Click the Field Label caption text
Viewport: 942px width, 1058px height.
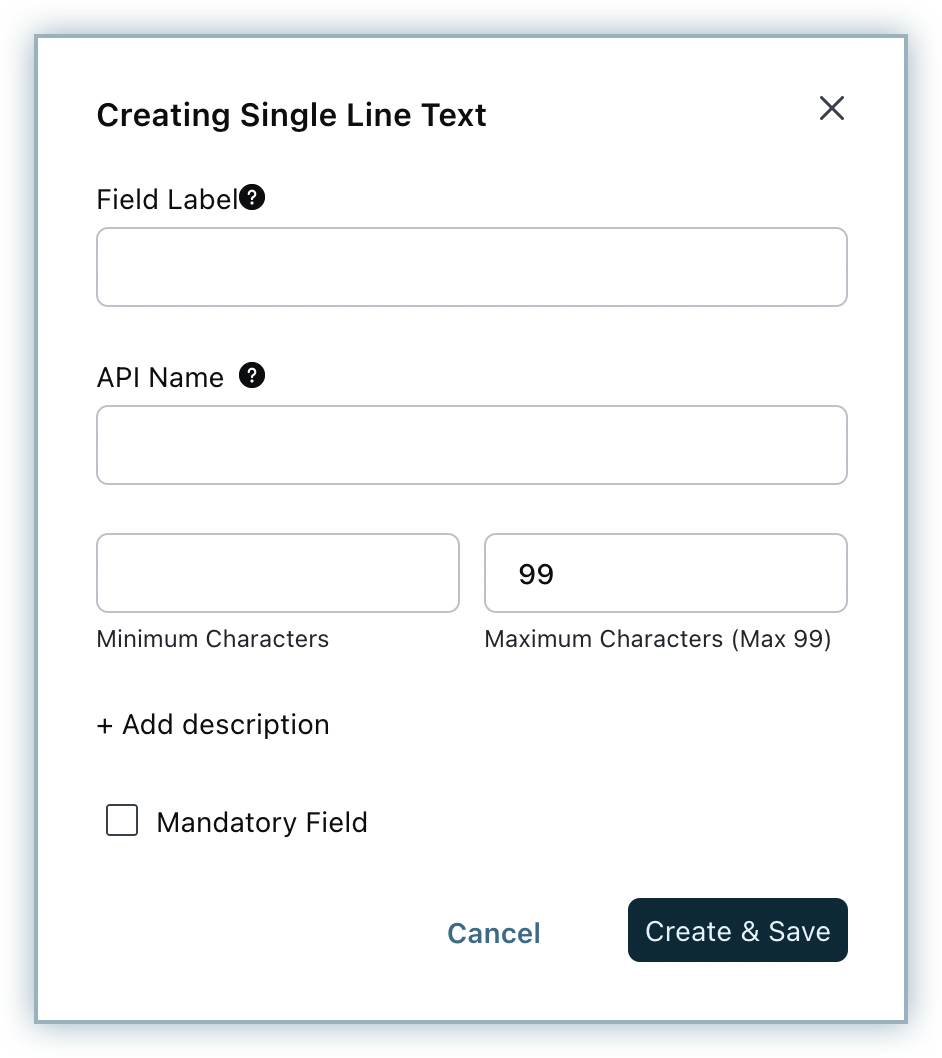pyautogui.click(x=167, y=200)
